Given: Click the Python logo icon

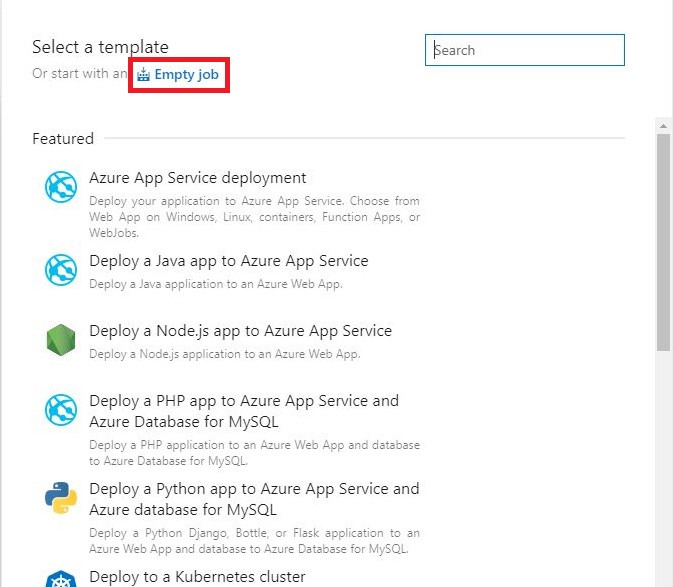Looking at the screenshot, I should (x=61, y=497).
